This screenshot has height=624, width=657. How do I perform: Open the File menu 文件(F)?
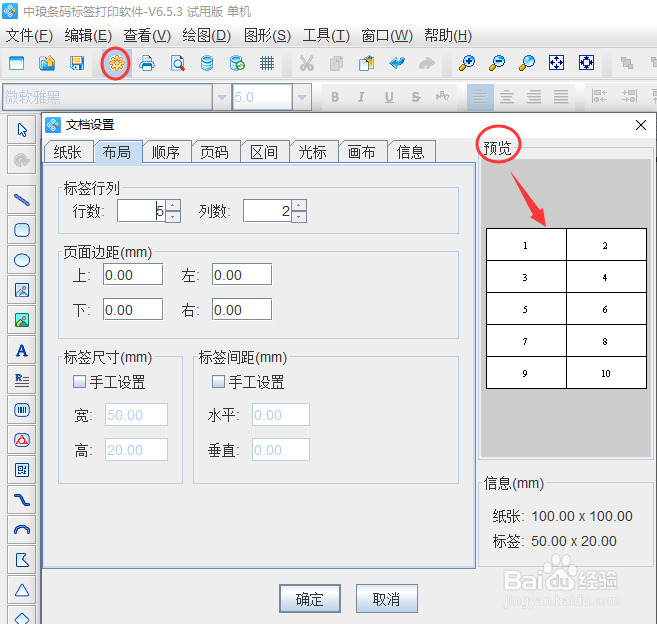(29, 36)
